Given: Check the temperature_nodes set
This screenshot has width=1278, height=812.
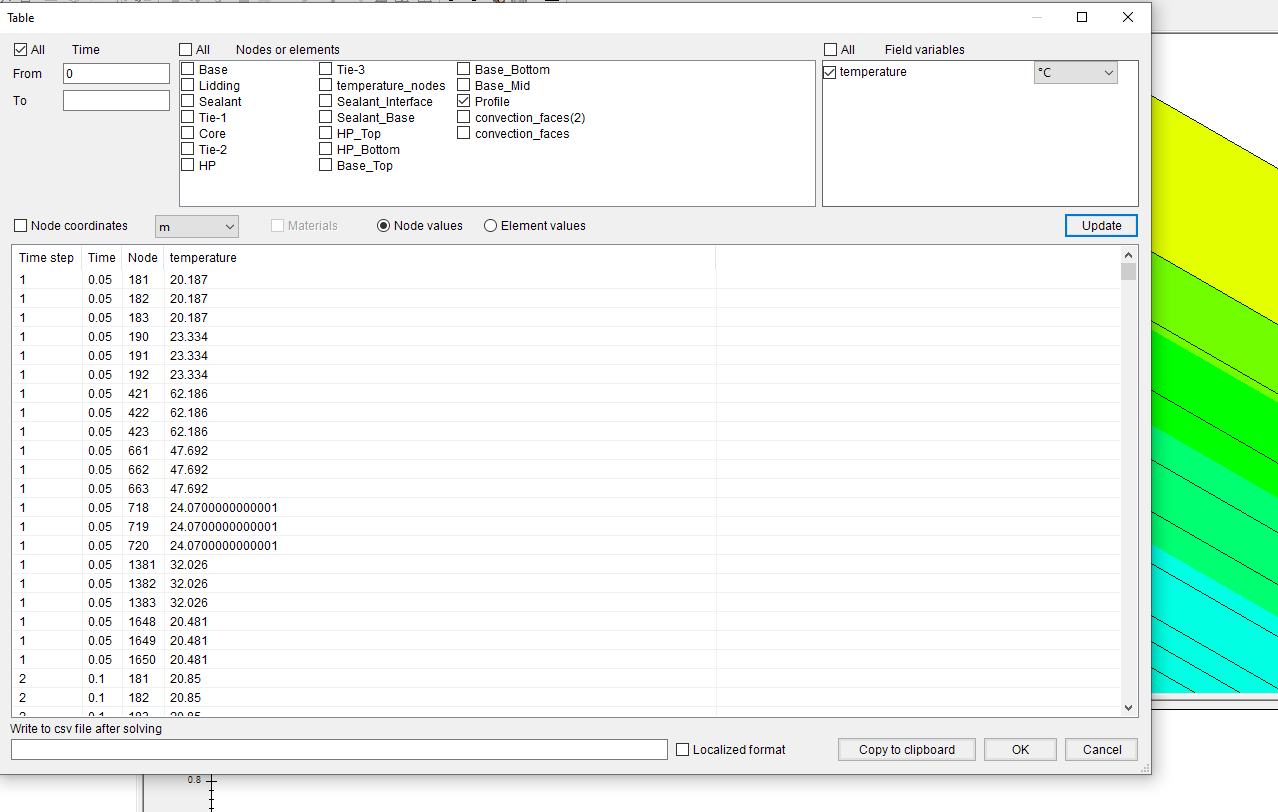Looking at the screenshot, I should pyautogui.click(x=326, y=85).
